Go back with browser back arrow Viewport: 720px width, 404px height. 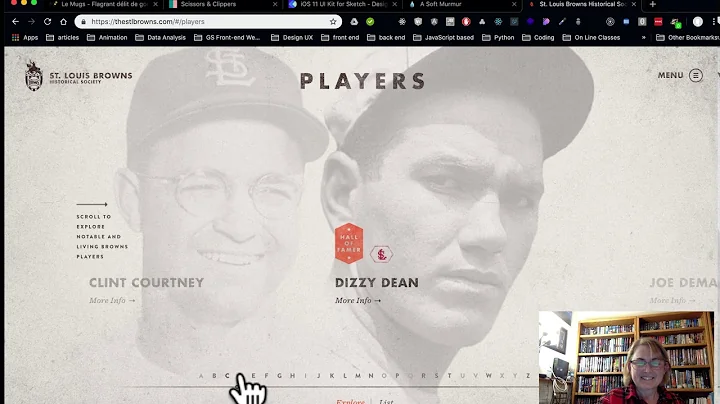pyautogui.click(x=15, y=22)
